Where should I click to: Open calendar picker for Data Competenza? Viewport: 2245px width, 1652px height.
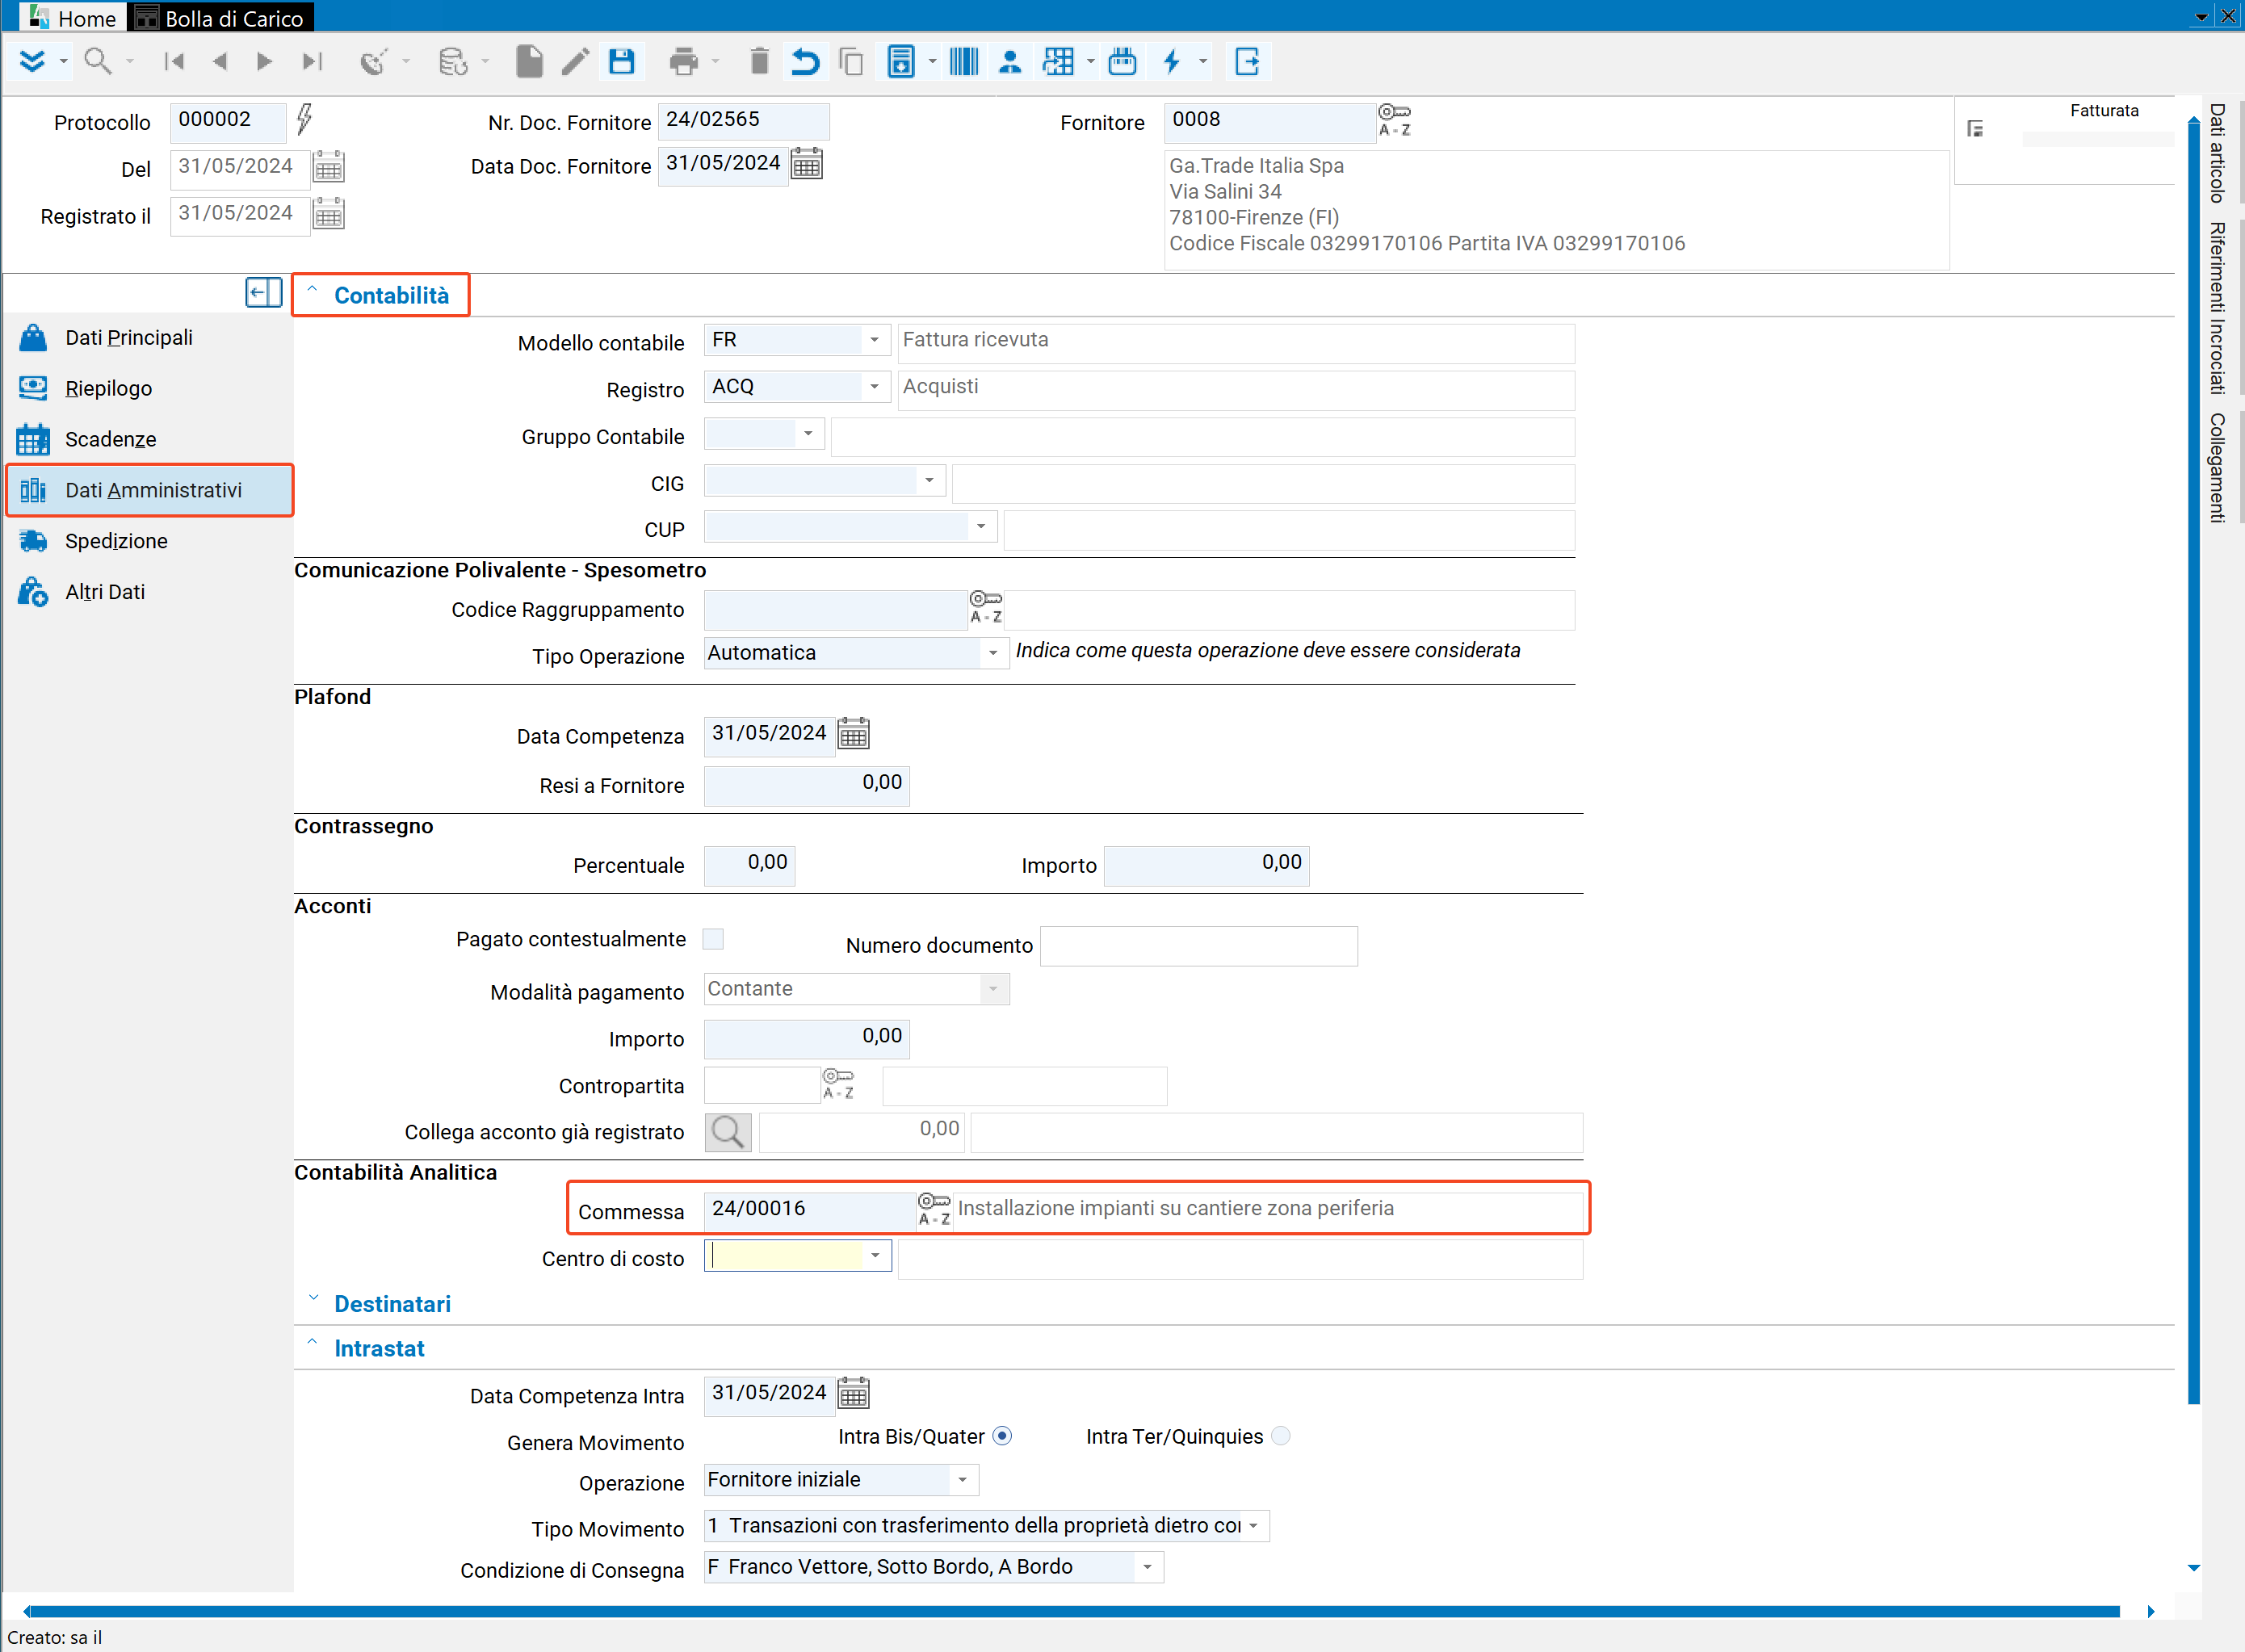(853, 734)
